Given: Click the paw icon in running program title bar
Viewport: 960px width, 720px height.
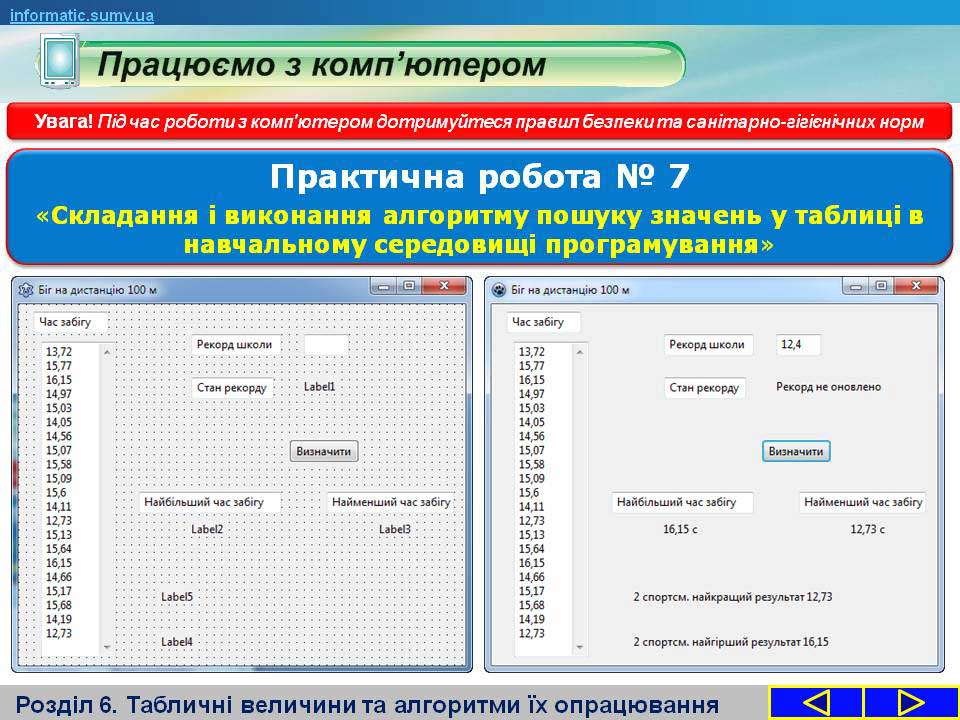Looking at the screenshot, I should coord(499,290).
